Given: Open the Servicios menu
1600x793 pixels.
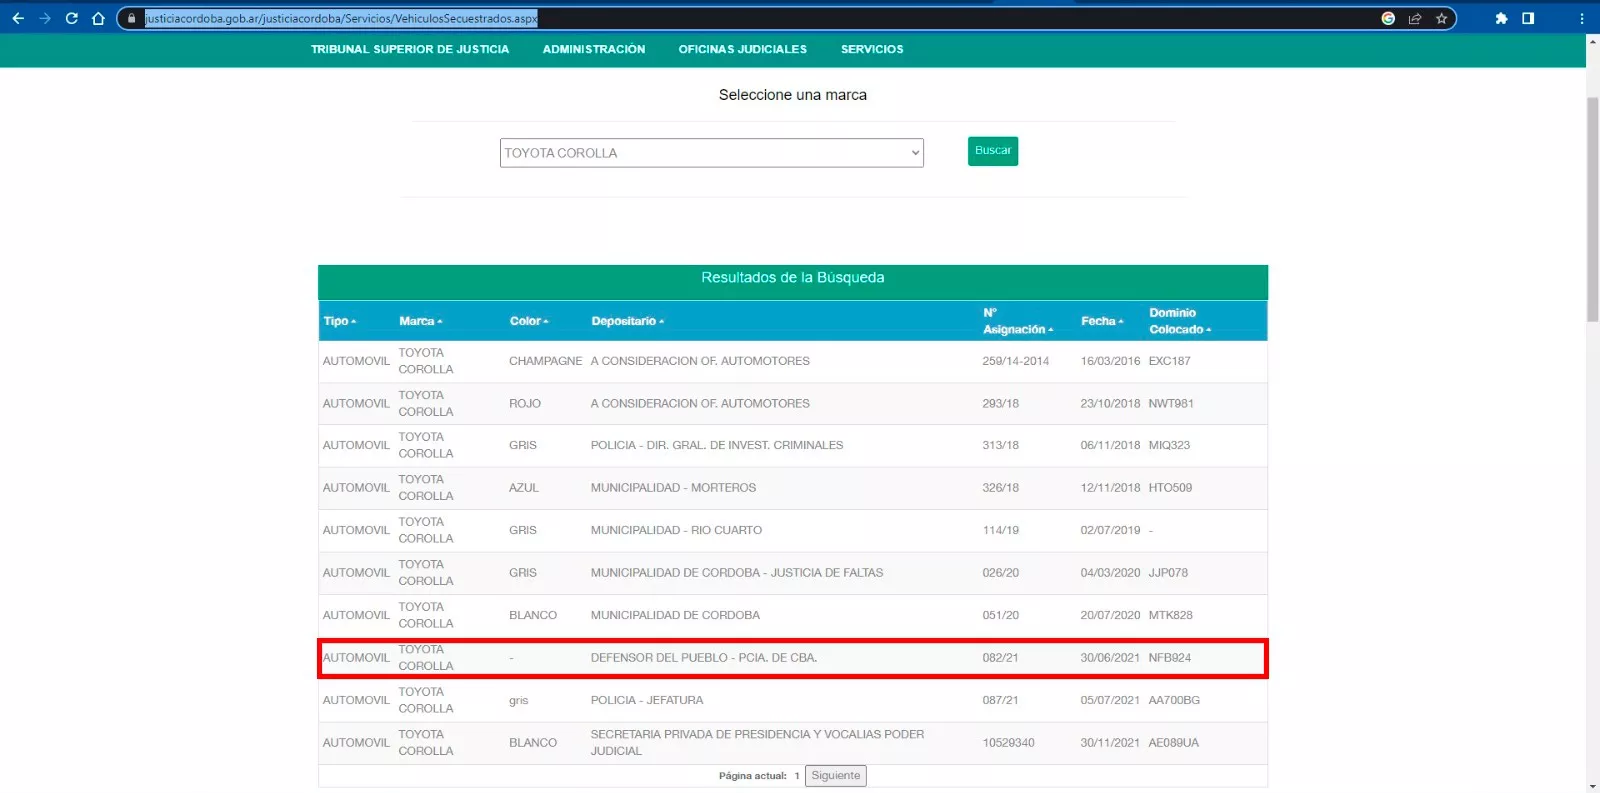Looking at the screenshot, I should (871, 49).
